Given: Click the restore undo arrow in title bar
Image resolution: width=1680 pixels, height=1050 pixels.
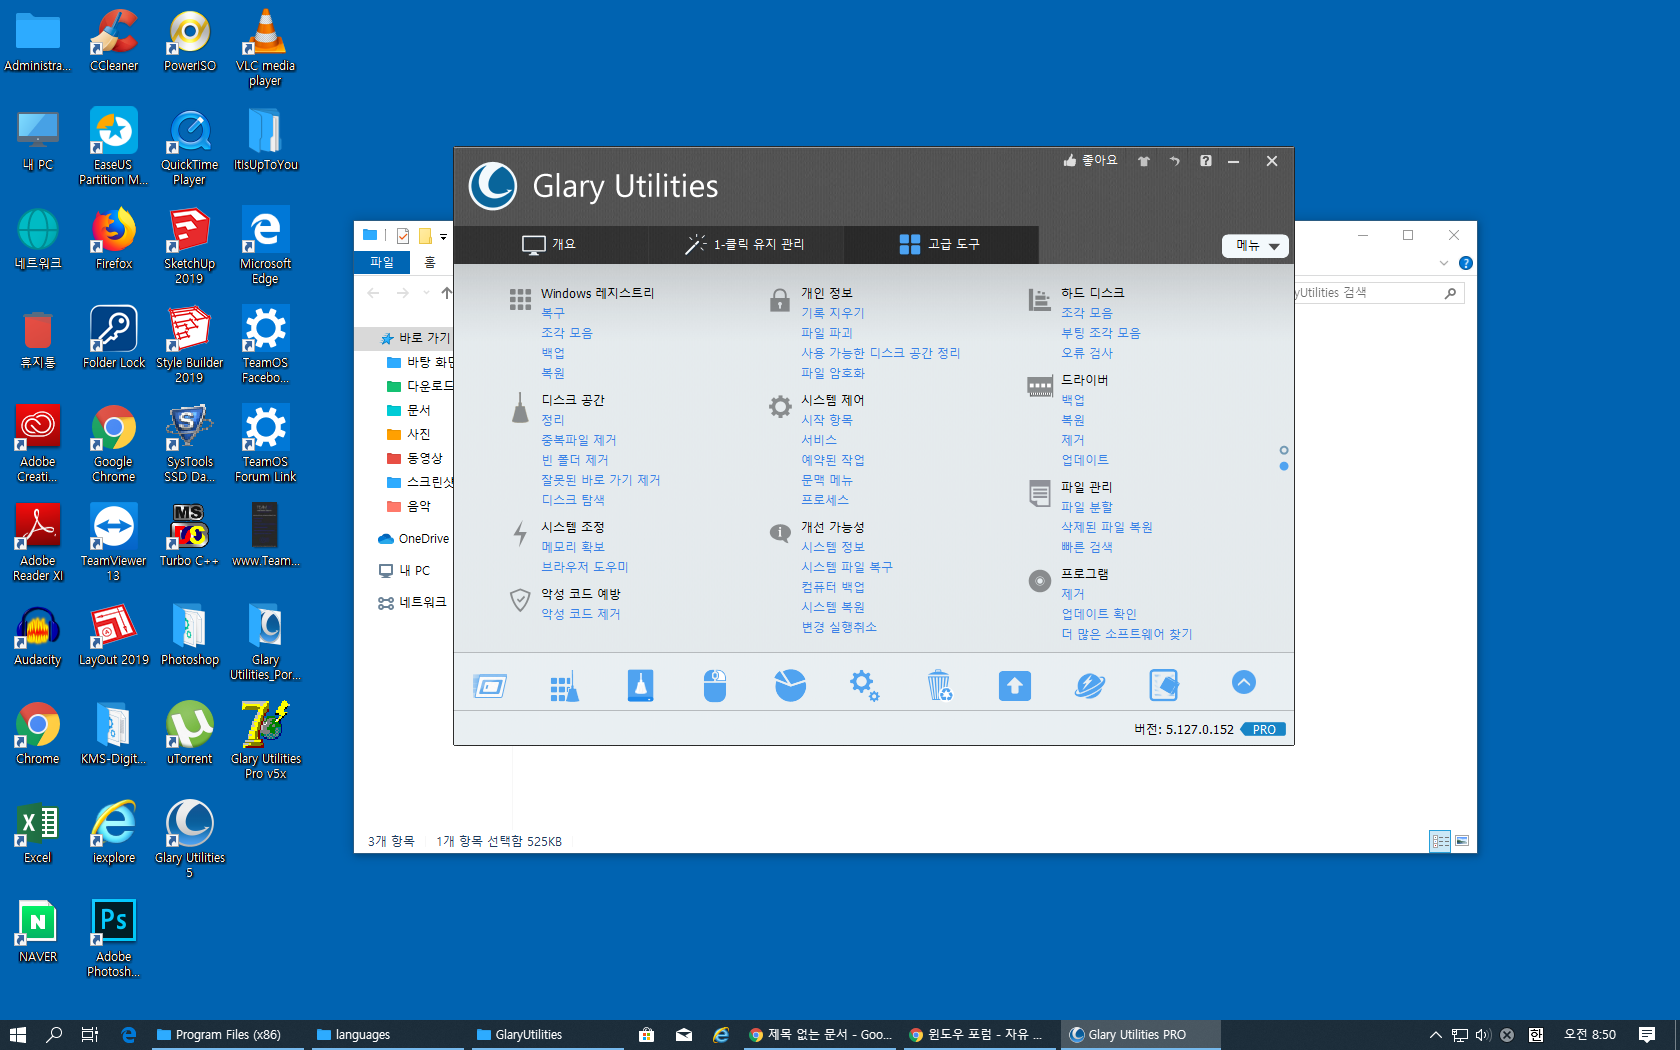Looking at the screenshot, I should pyautogui.click(x=1175, y=161).
